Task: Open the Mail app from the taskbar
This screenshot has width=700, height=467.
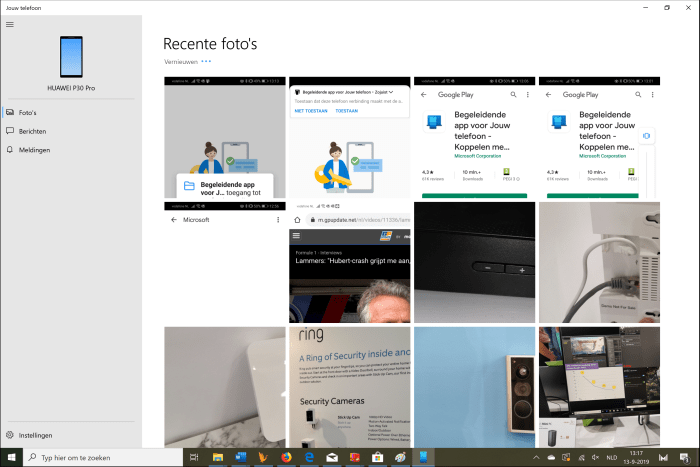Action: 332,458
